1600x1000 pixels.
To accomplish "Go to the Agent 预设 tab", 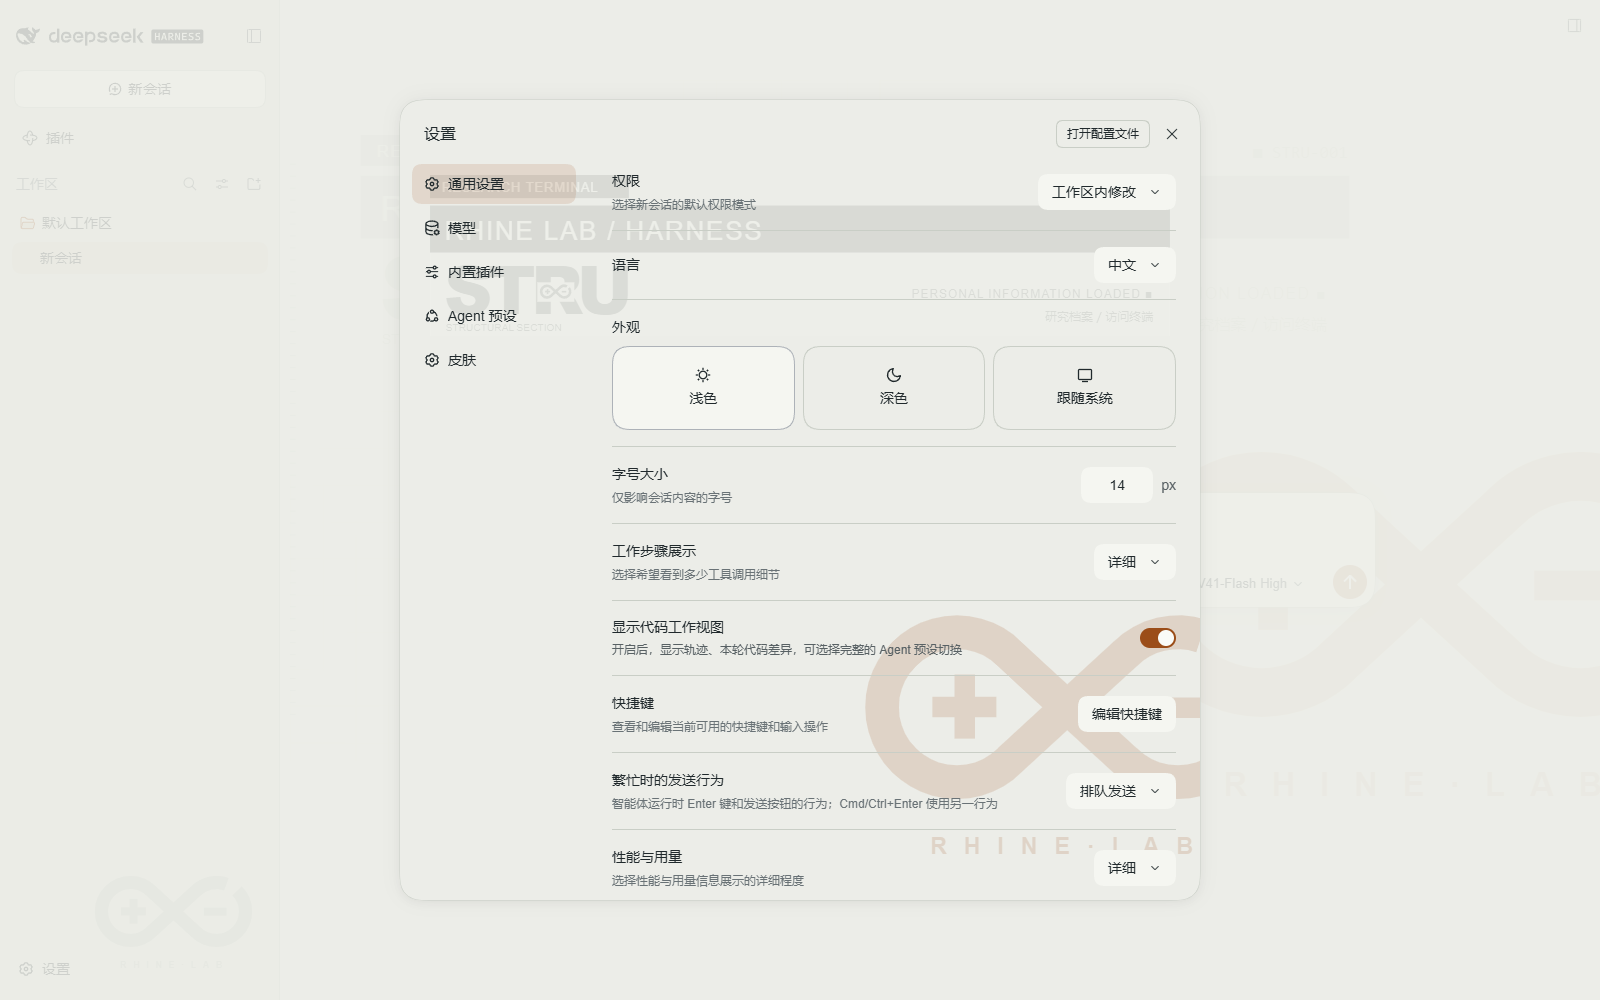I will coord(494,316).
